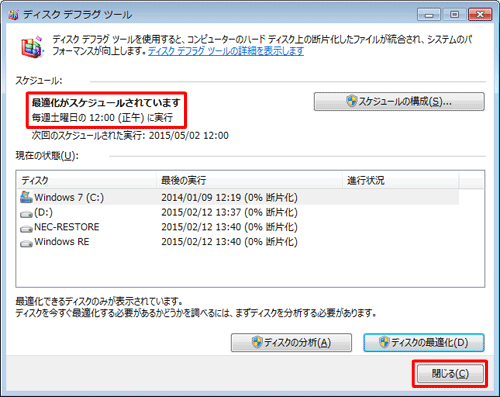Click the Windows 7 (C:) drive icon

coord(26,197)
